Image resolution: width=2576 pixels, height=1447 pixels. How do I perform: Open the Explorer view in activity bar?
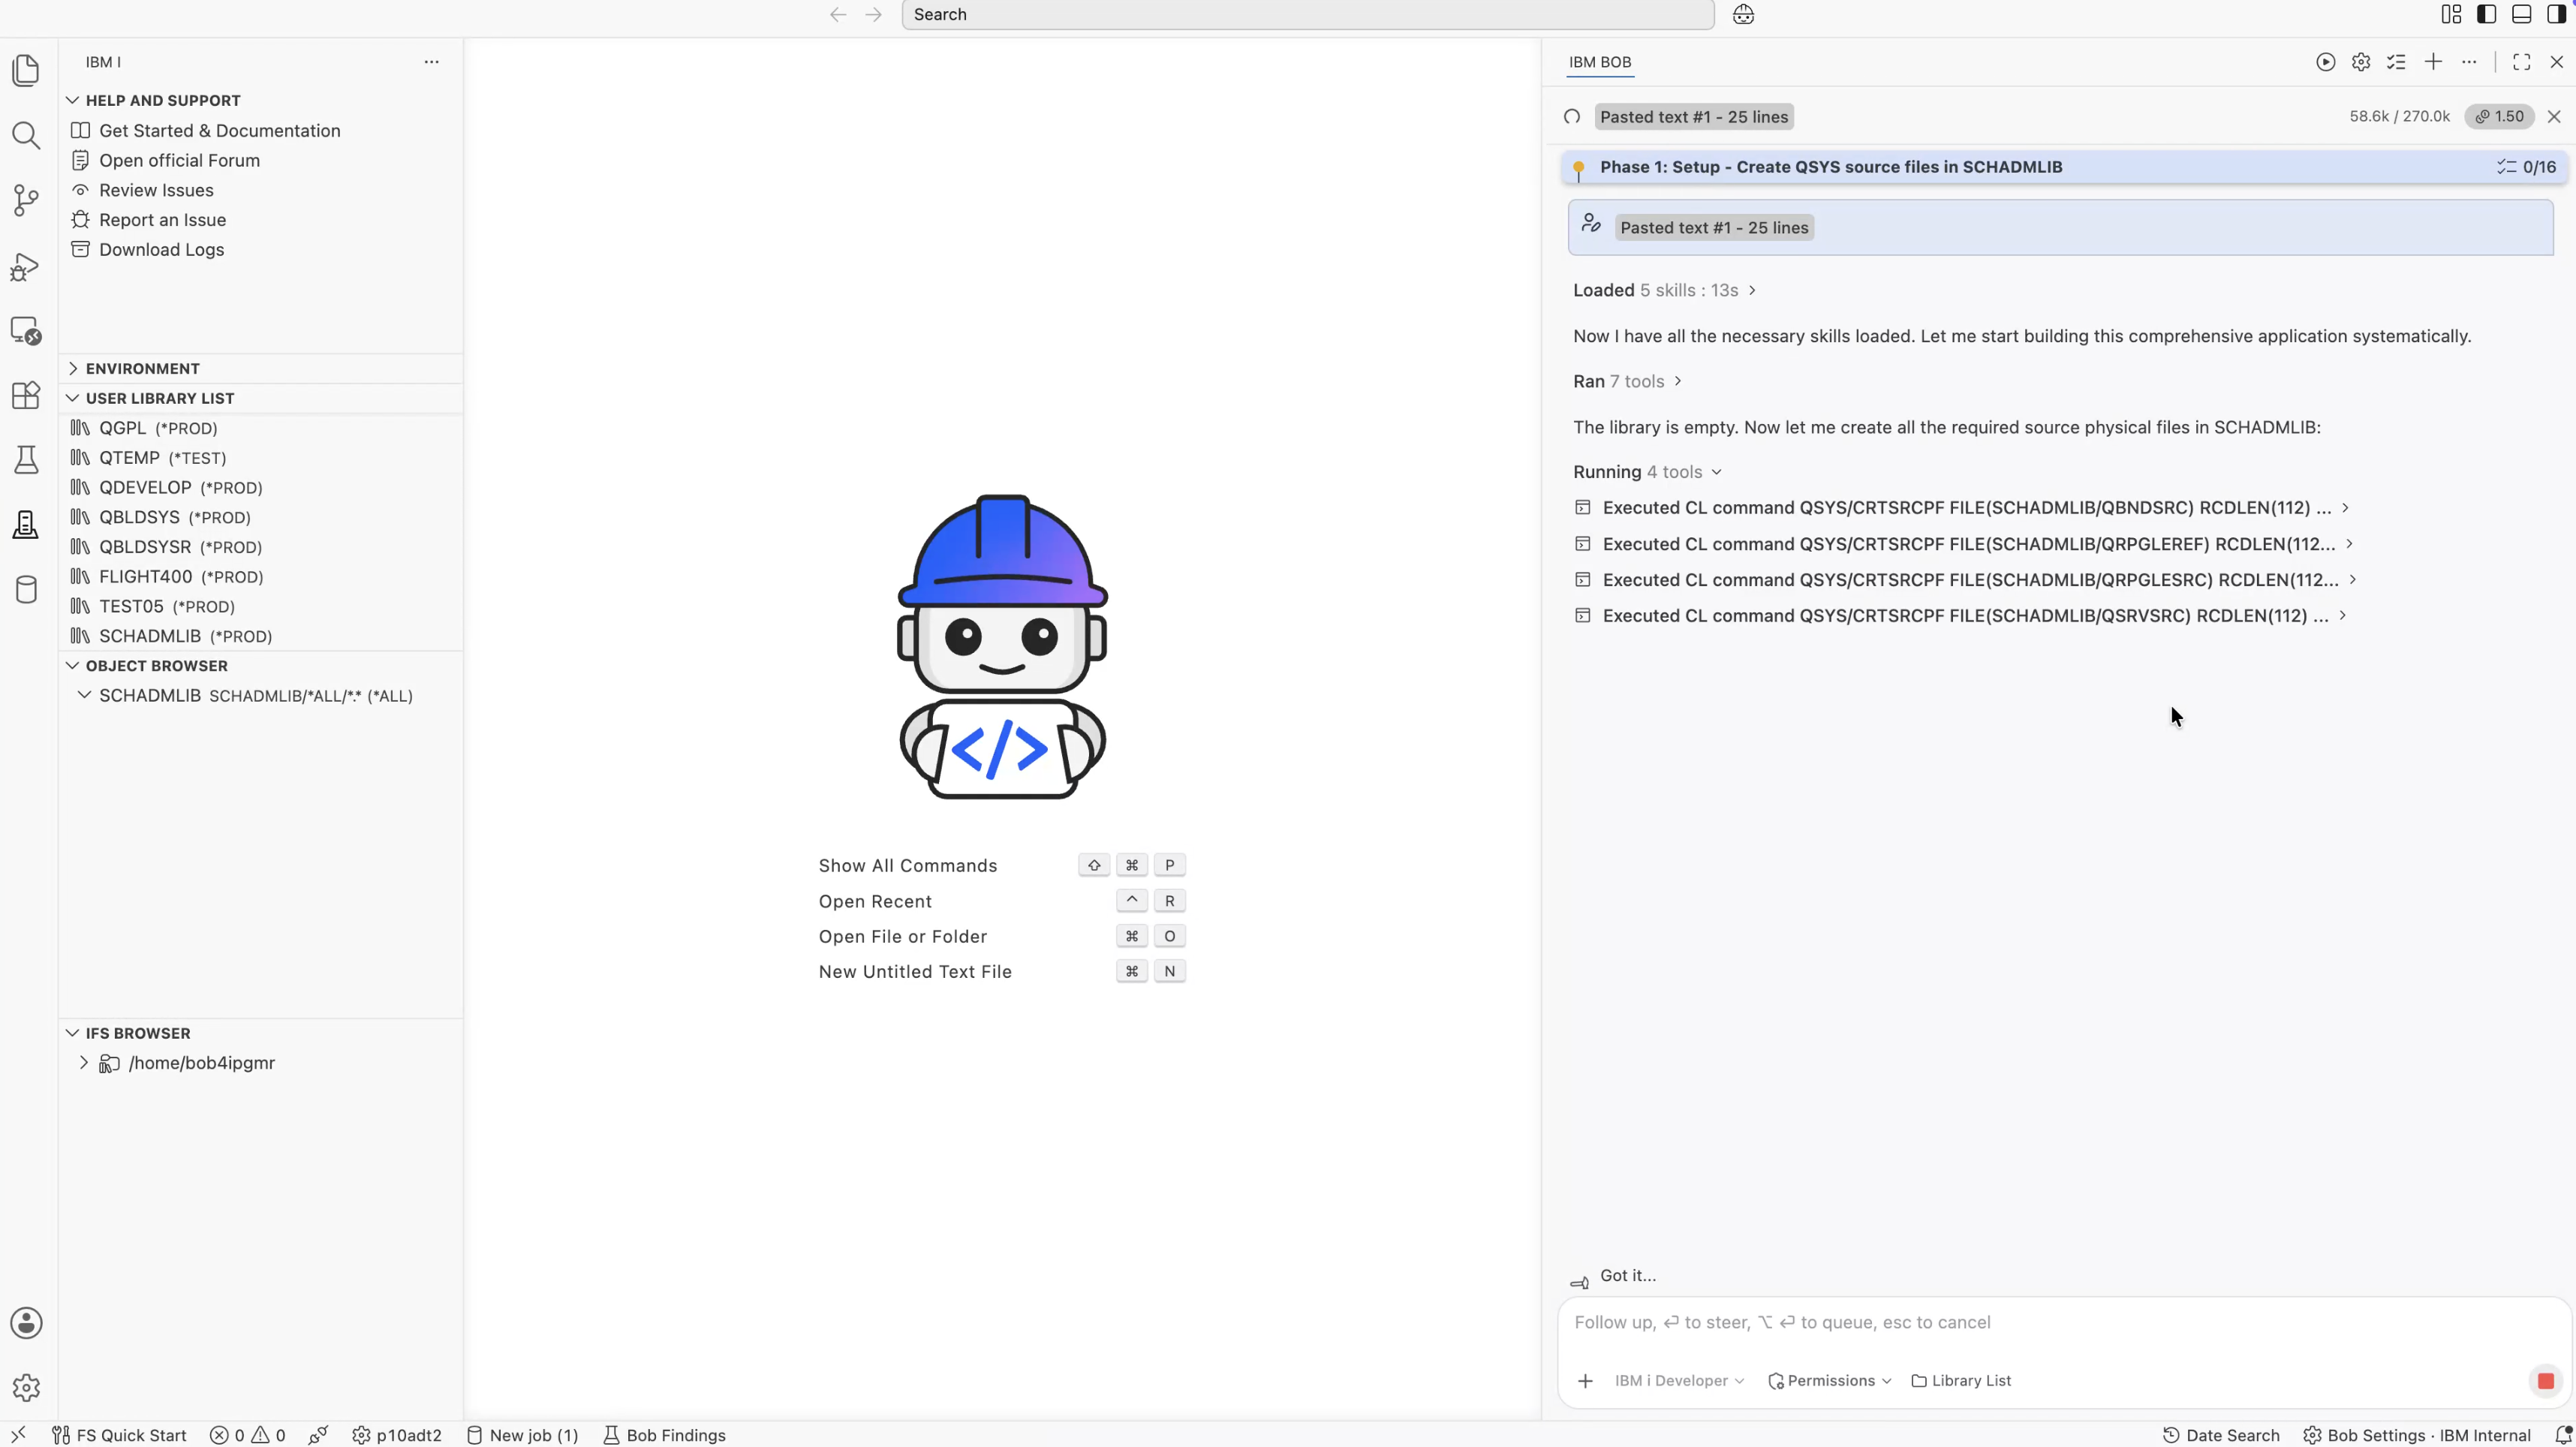point(26,70)
